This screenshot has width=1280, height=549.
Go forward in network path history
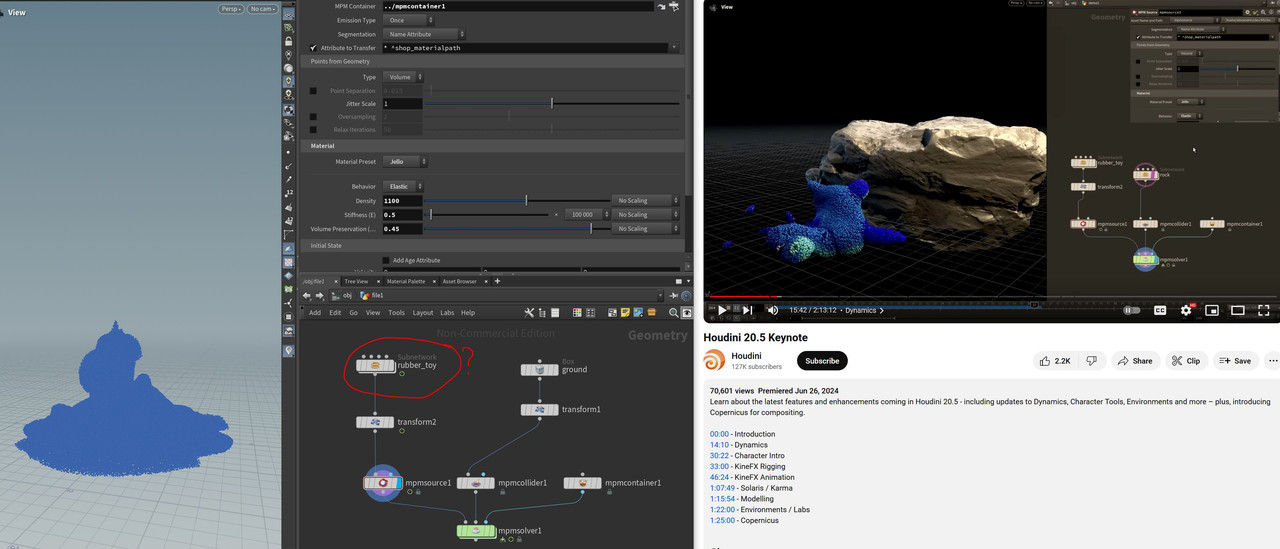(319, 296)
